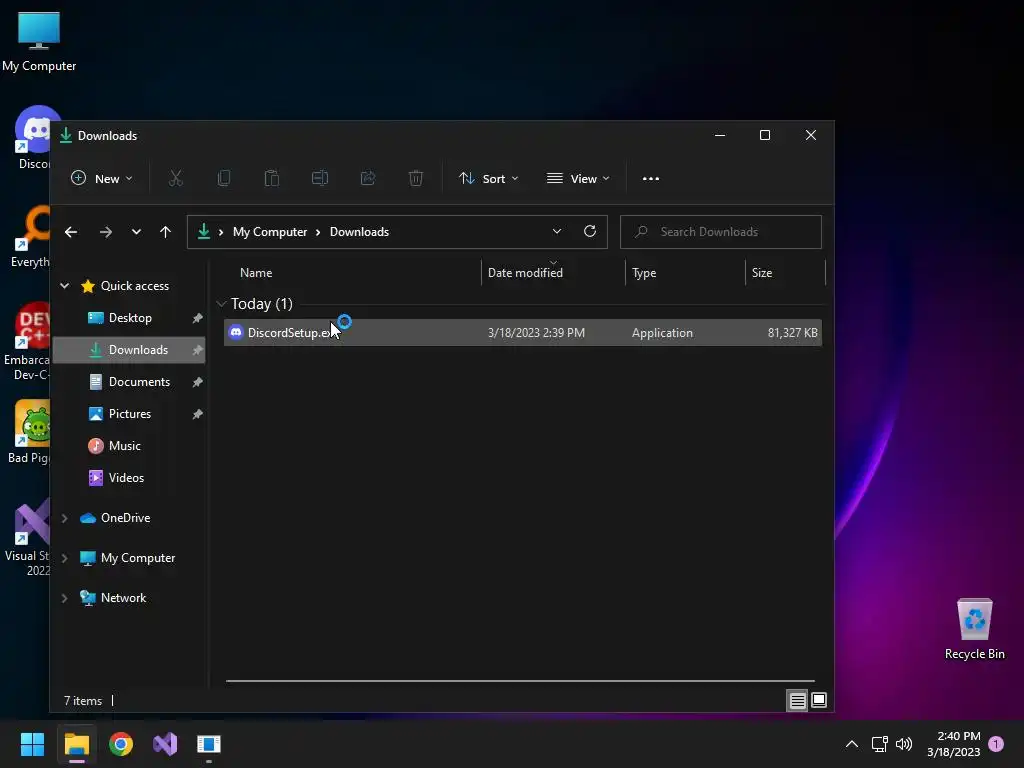The height and width of the screenshot is (768, 1024).
Task: Open Google Chrome from the taskbar
Action: 121,744
